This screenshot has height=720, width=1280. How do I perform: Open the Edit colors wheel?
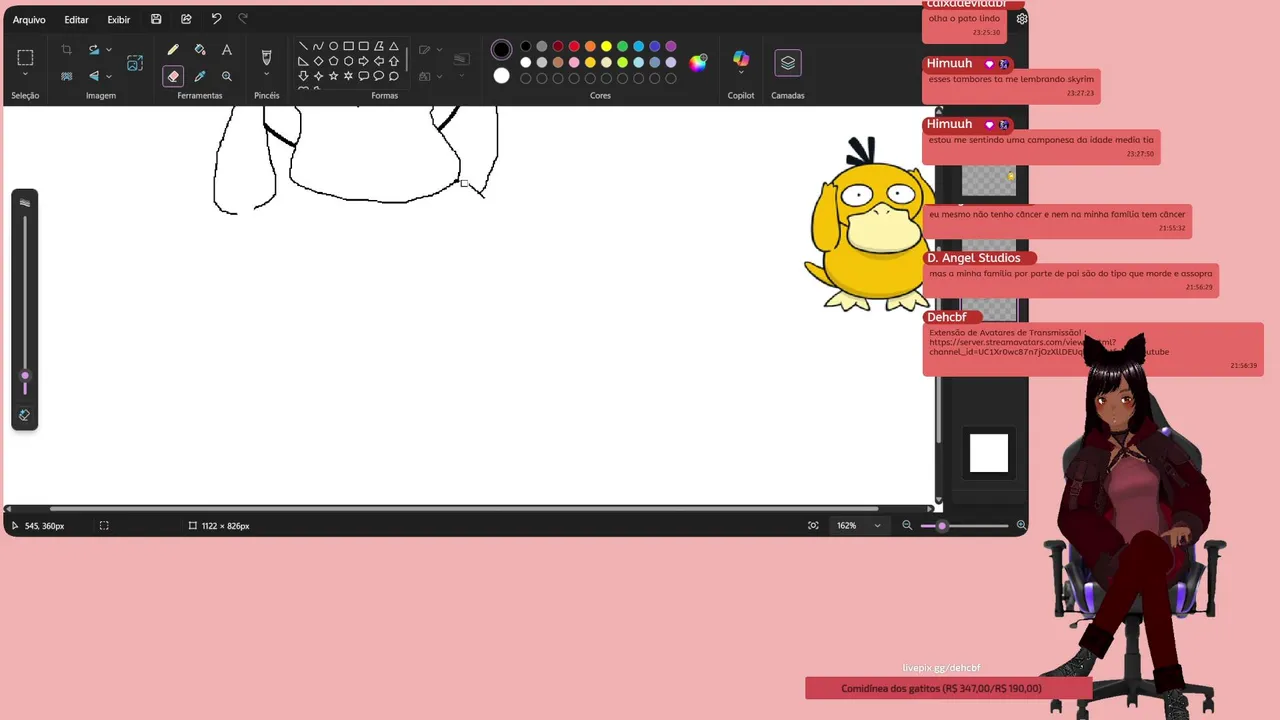(698, 62)
